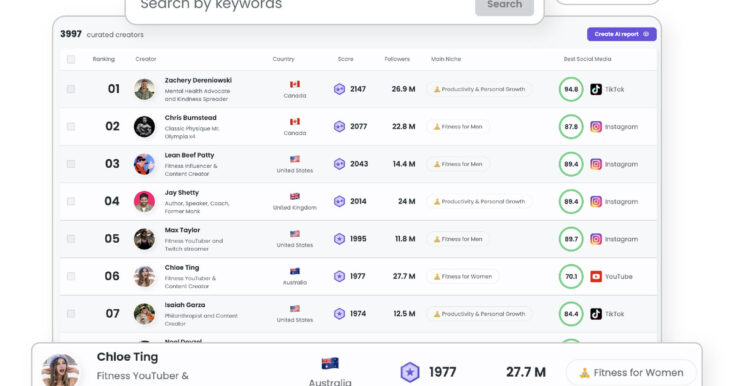Screen dimensions: 738x386
Task: Click Instagram icon in Jay Shetty row
Action: coord(596,201)
